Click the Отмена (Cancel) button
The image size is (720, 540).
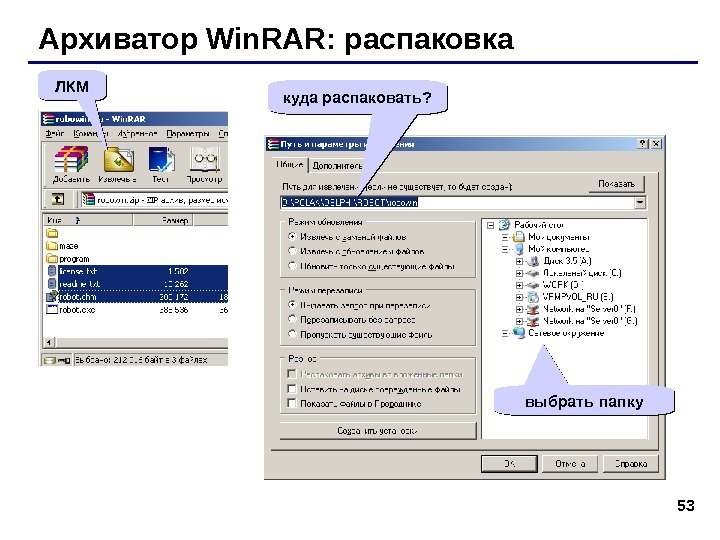point(570,464)
